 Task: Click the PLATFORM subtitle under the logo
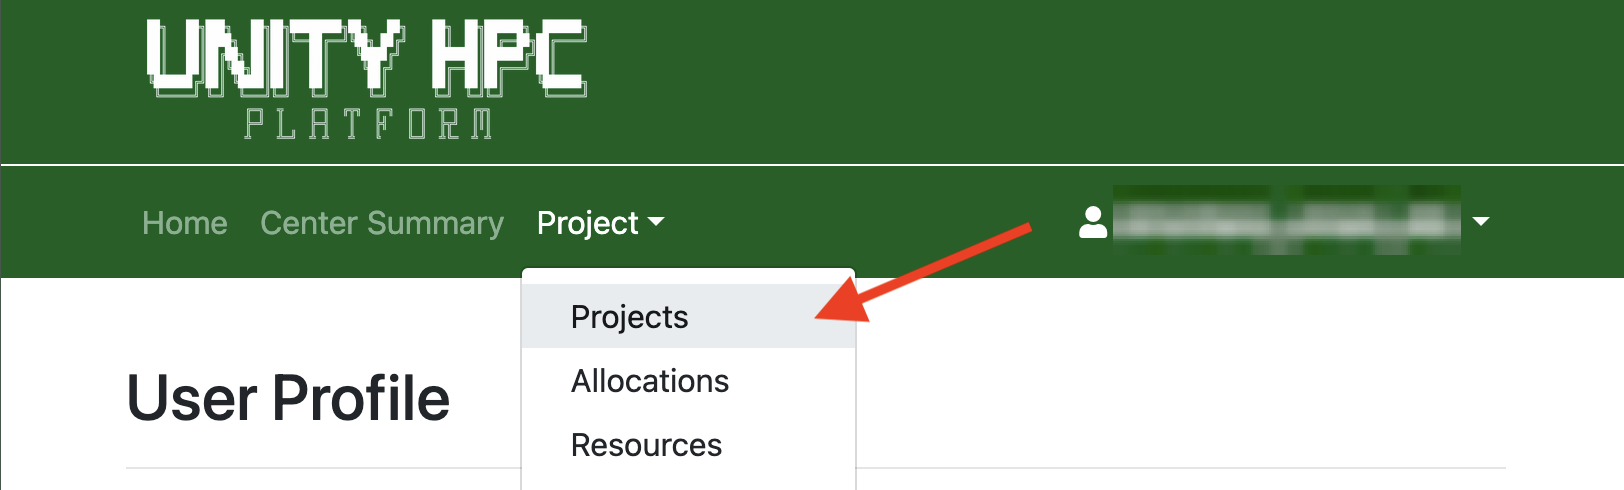[368, 125]
